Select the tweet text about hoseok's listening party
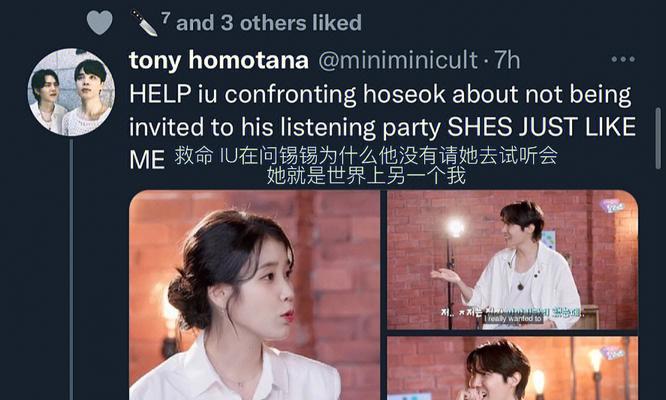Viewport: 666px width, 400px height. click(382, 127)
